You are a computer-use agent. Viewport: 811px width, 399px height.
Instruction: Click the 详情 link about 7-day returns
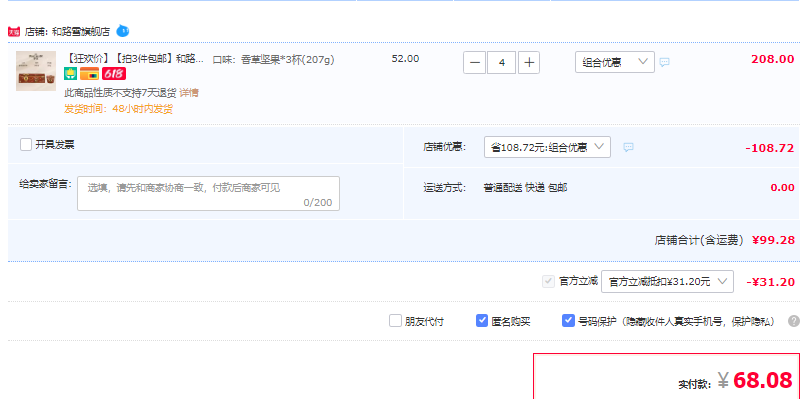tap(189, 93)
